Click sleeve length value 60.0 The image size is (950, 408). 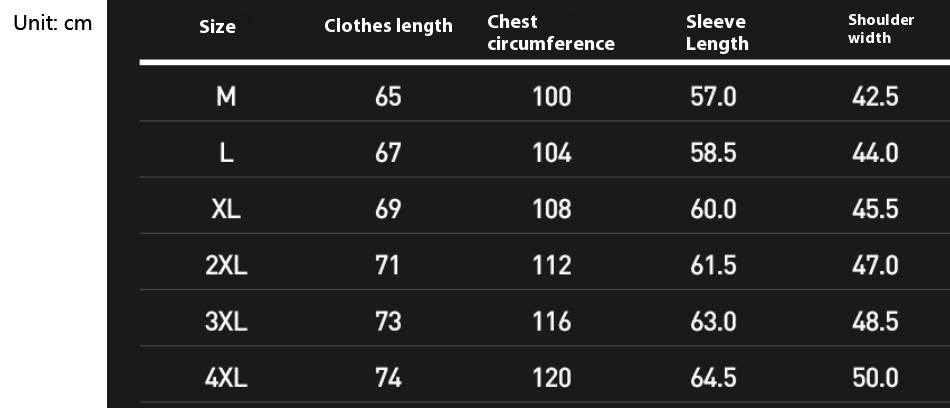pyautogui.click(x=713, y=209)
